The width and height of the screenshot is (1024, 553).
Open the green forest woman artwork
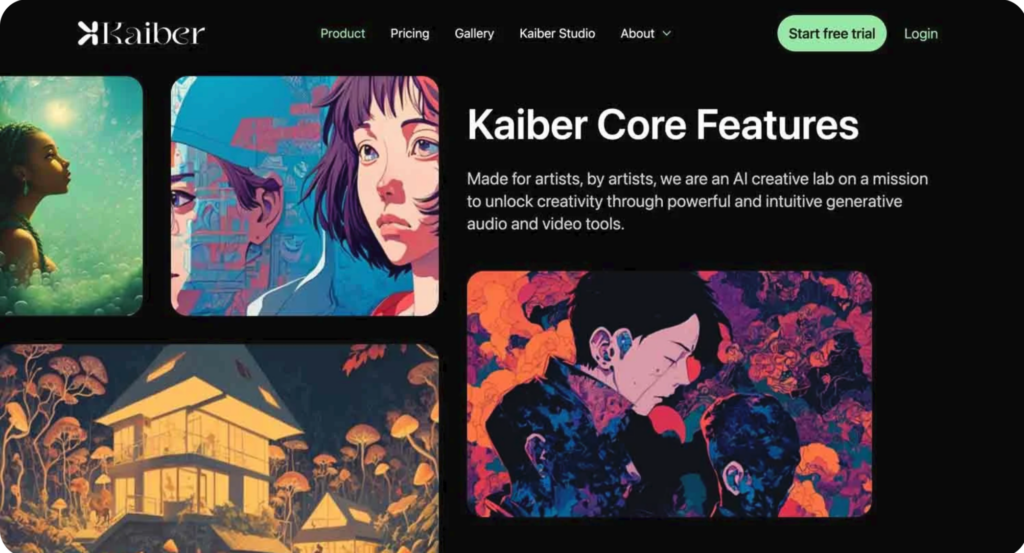click(71, 196)
